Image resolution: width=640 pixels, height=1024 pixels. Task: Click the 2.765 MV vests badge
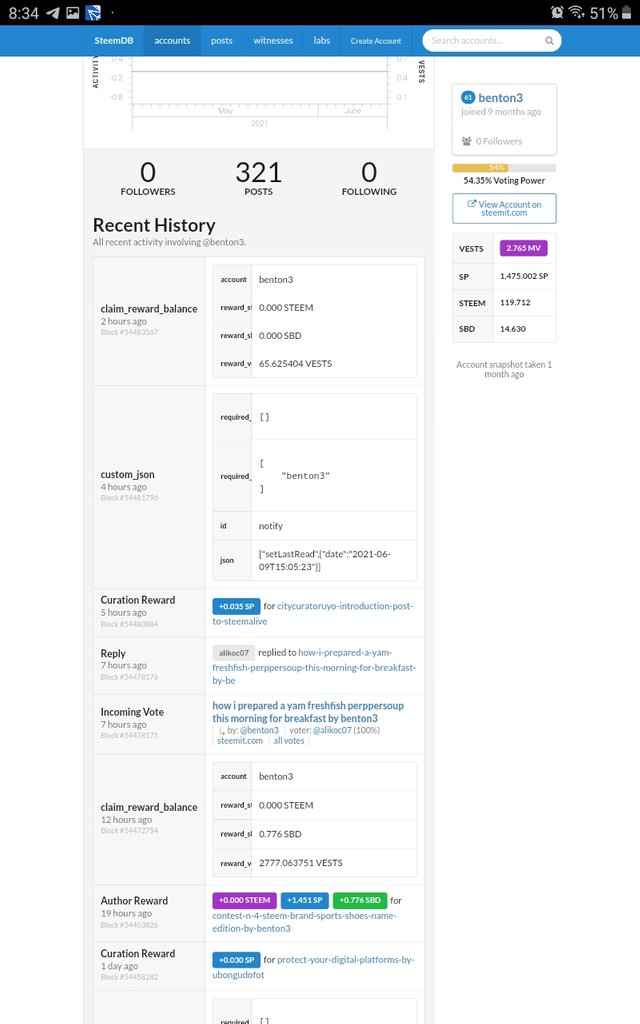(523, 247)
